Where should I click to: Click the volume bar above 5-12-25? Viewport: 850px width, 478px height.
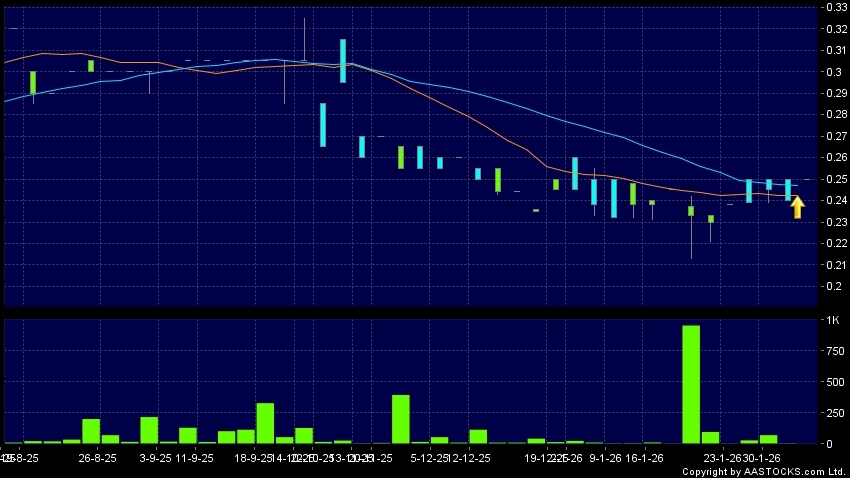[401, 419]
